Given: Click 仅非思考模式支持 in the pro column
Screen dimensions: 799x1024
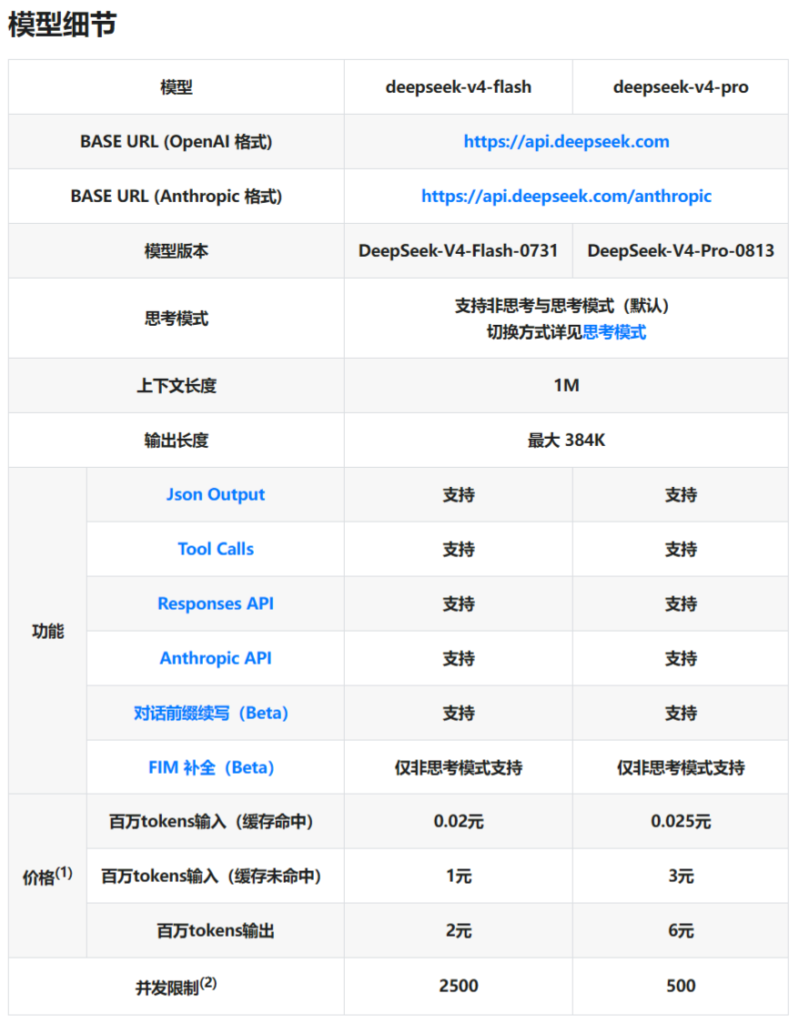Looking at the screenshot, I should 681,767.
